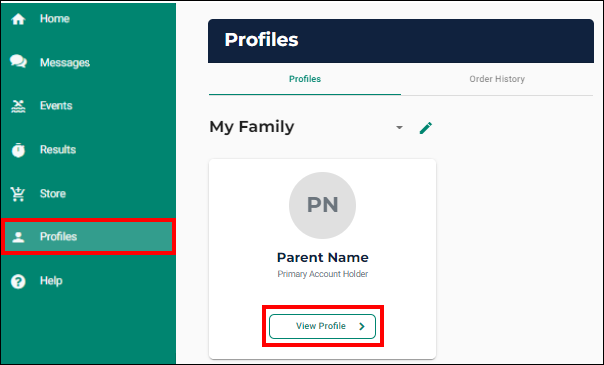
Task: Open the Help question mark icon
Action: [x=18, y=281]
